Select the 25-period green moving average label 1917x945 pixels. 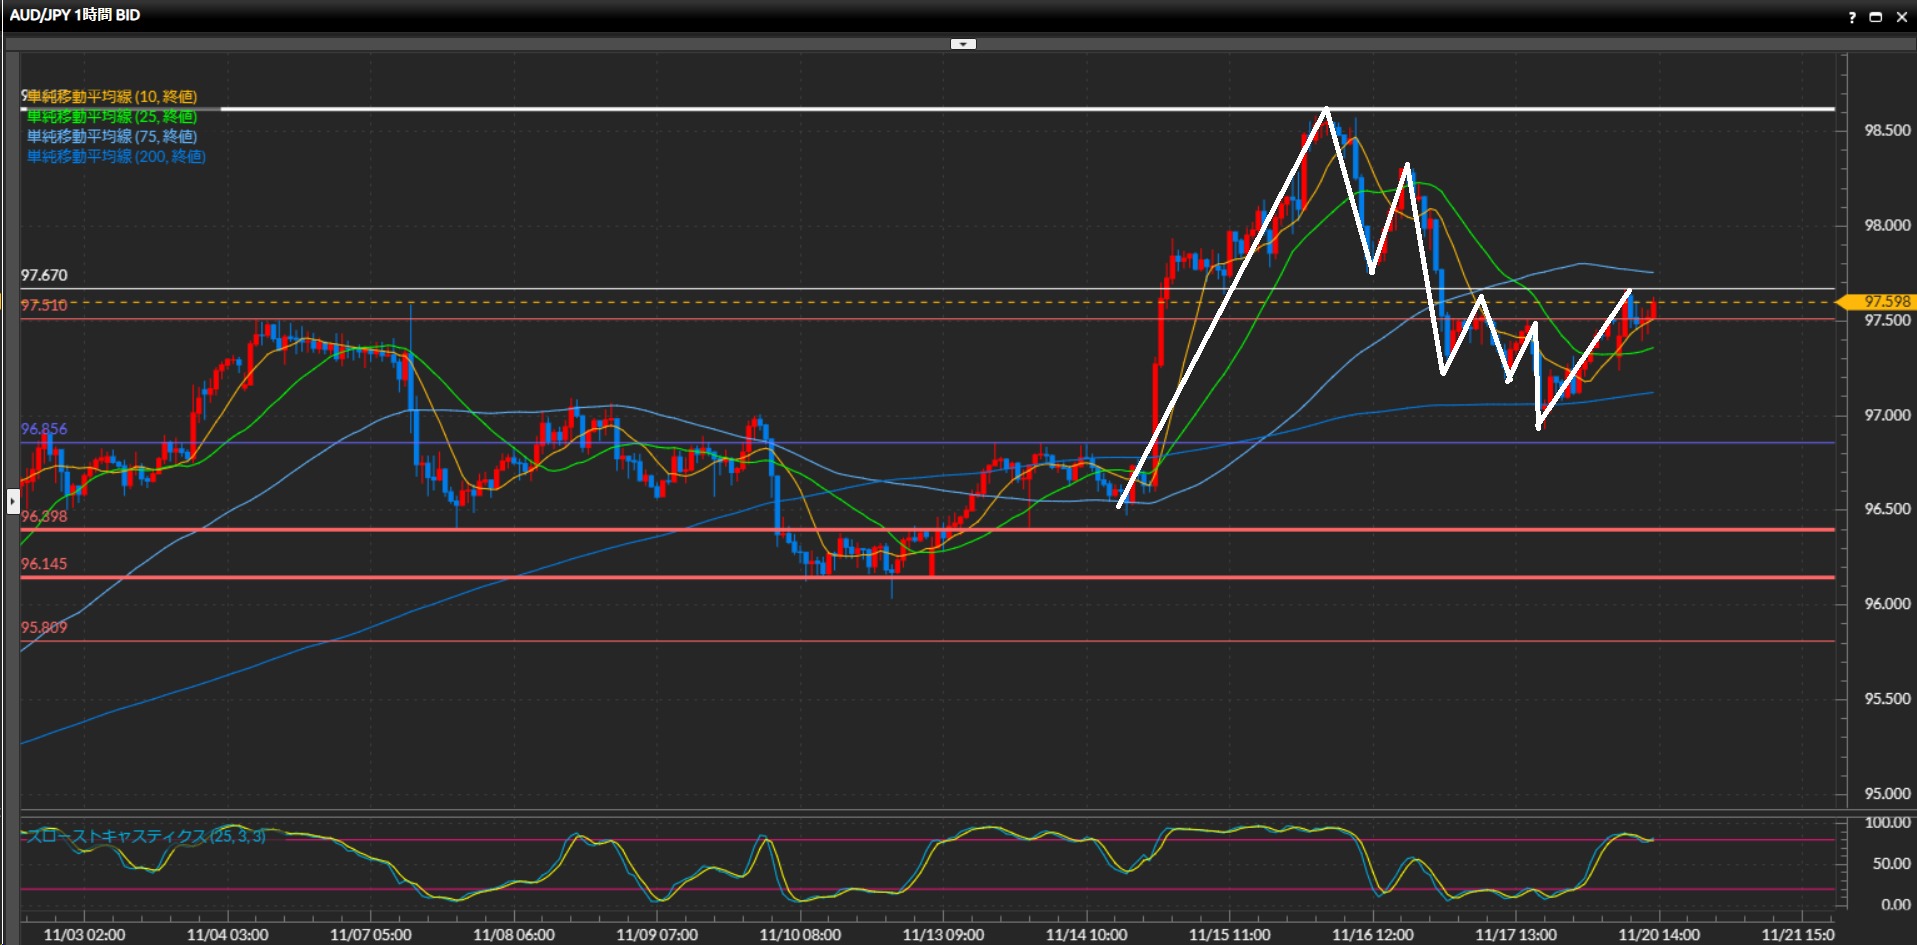tap(111, 116)
